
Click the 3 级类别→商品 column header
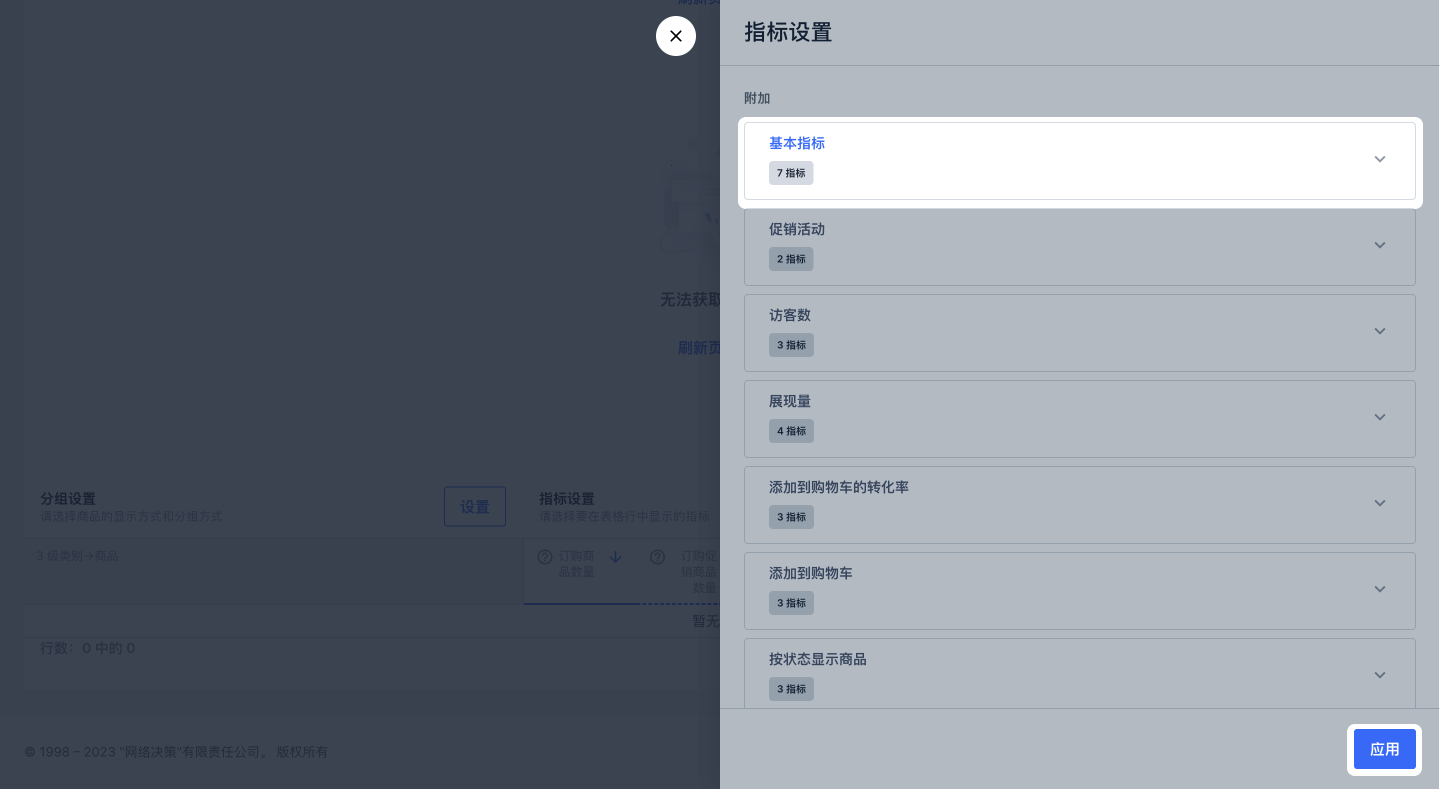click(77, 555)
